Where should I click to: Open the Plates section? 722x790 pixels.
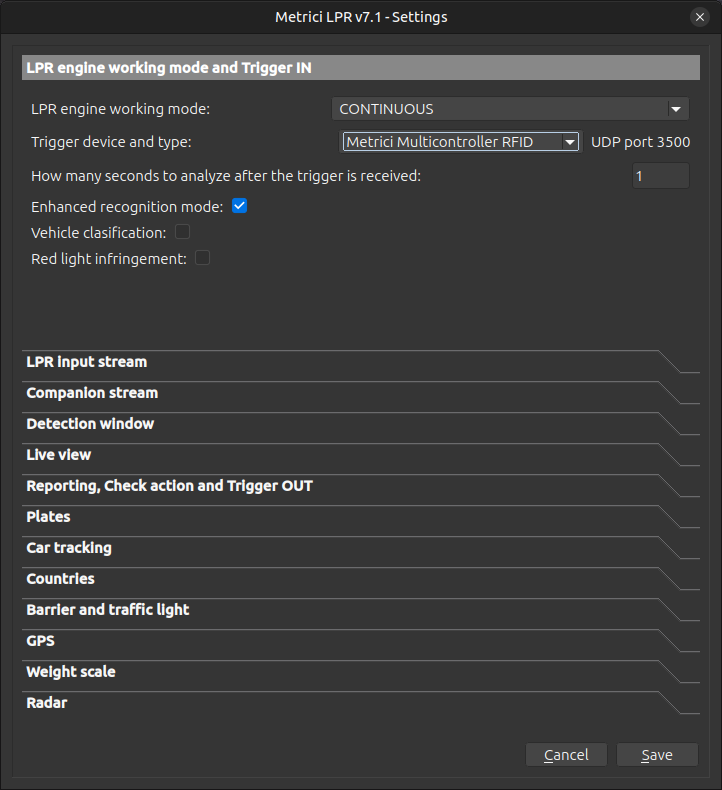click(x=361, y=517)
